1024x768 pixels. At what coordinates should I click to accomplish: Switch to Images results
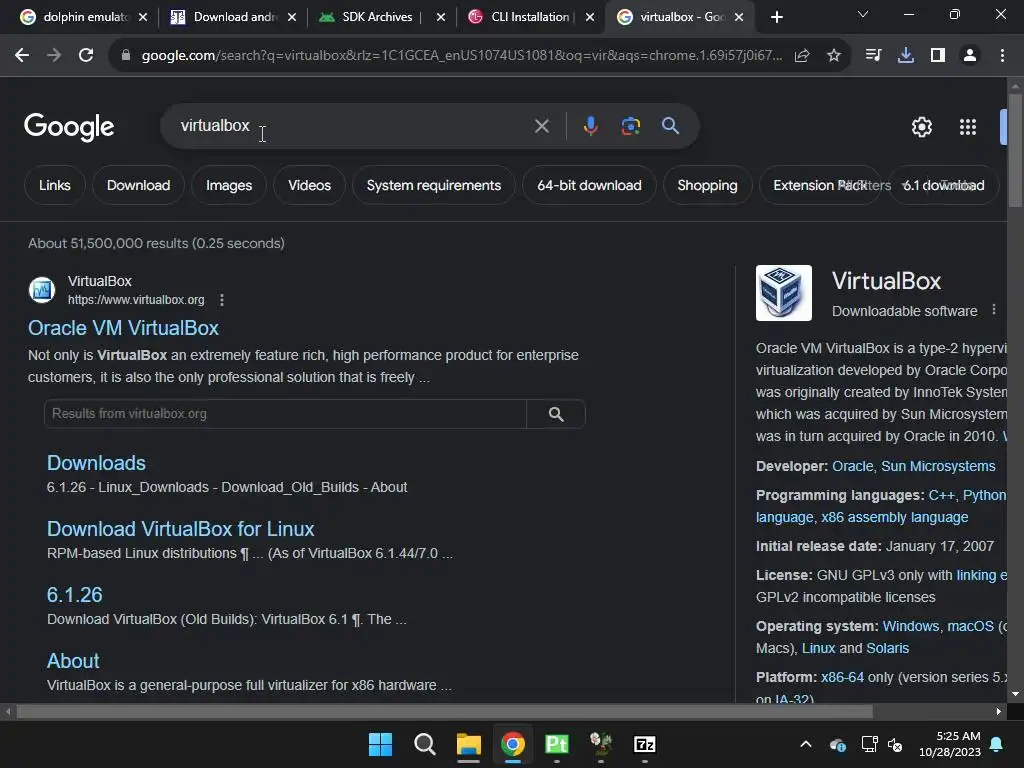229,185
